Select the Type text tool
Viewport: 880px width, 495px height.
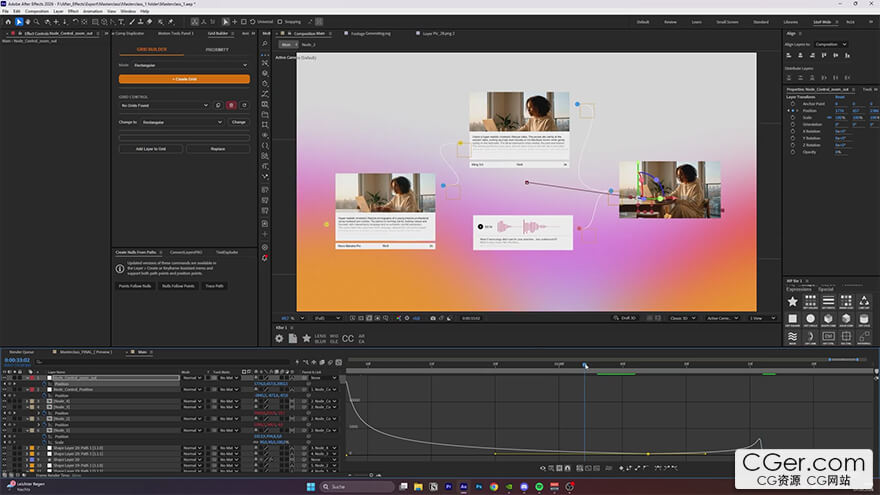coord(121,22)
